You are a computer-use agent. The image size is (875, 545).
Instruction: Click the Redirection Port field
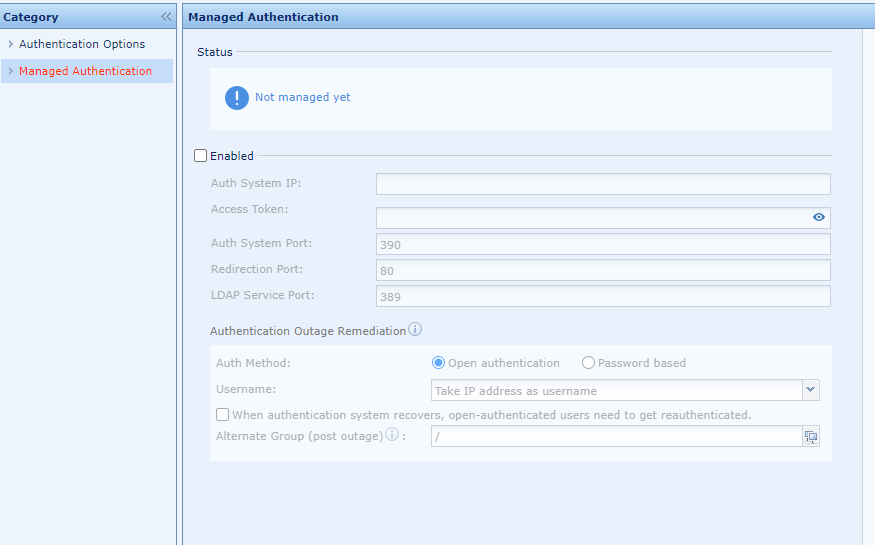(603, 271)
